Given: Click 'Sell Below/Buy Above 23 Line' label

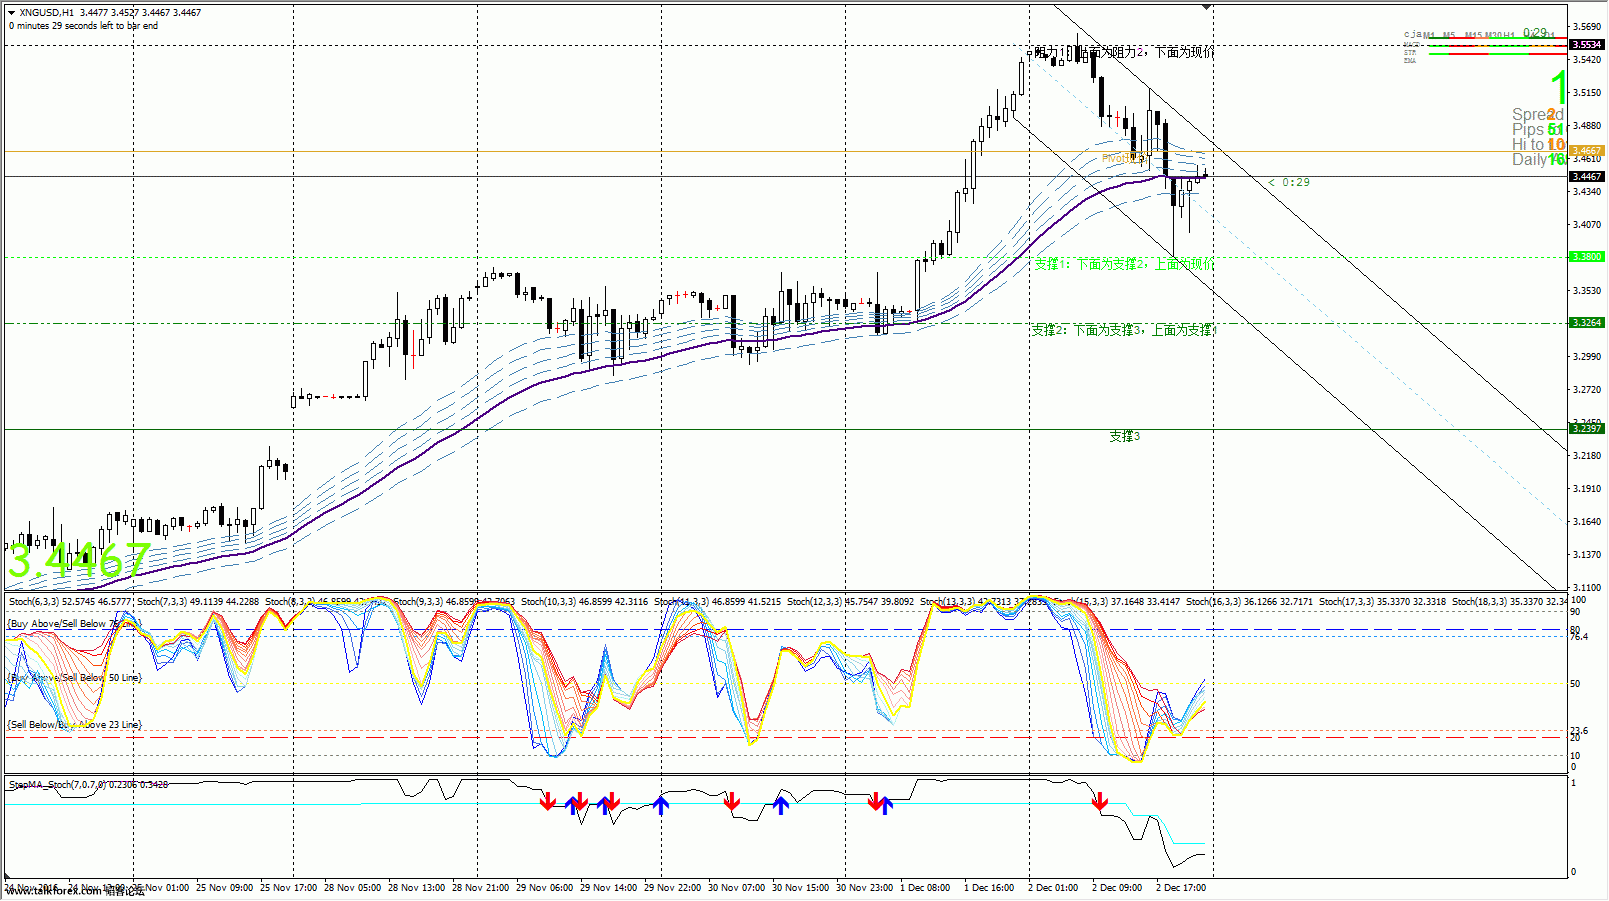Looking at the screenshot, I should (x=75, y=725).
